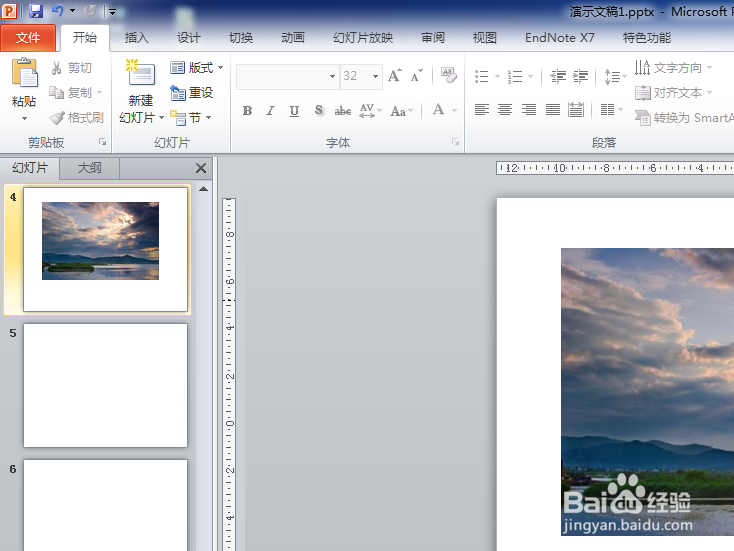Open the 对齐文本 align text menu

[673, 93]
